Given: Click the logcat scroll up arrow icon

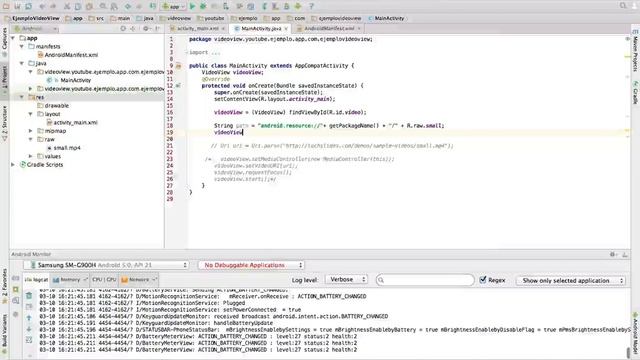Looking at the screenshot, I should click(x=29, y=318).
